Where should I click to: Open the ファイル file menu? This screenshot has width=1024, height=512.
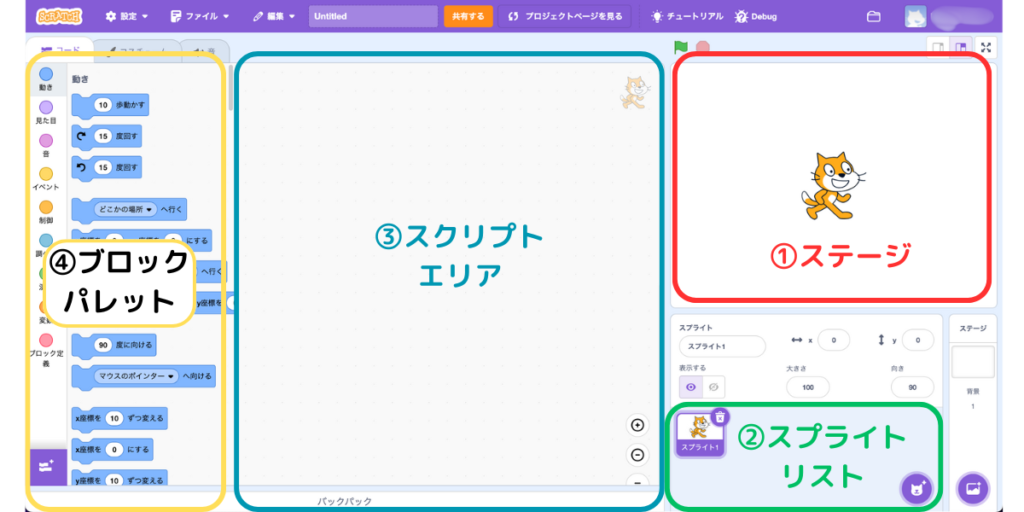200,16
